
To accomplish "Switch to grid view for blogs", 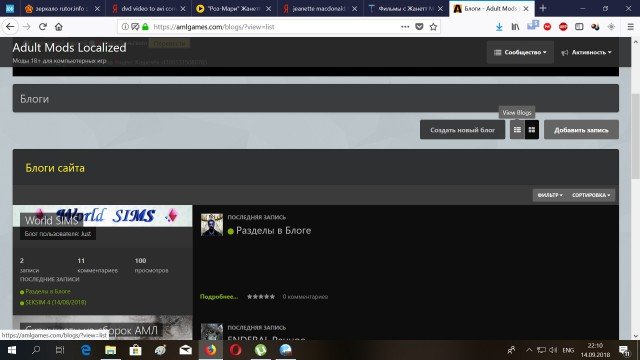I will (531, 130).
